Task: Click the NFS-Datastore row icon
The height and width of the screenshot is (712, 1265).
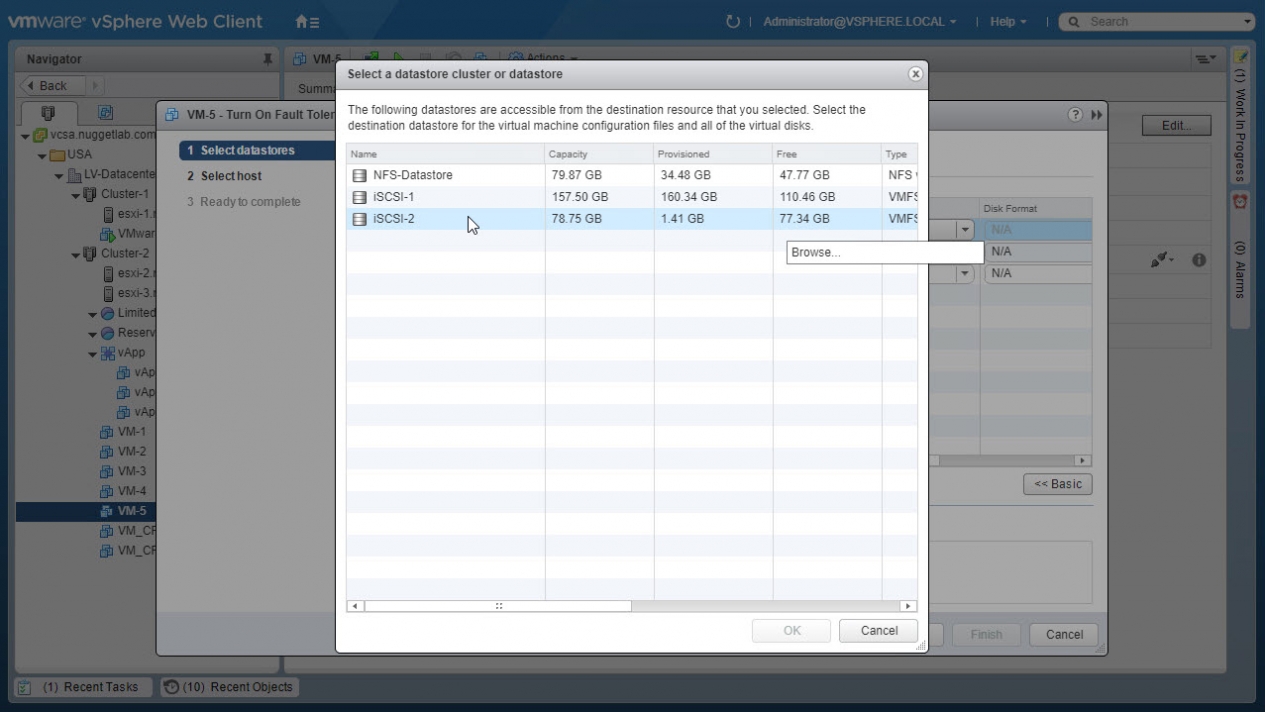Action: click(x=359, y=175)
